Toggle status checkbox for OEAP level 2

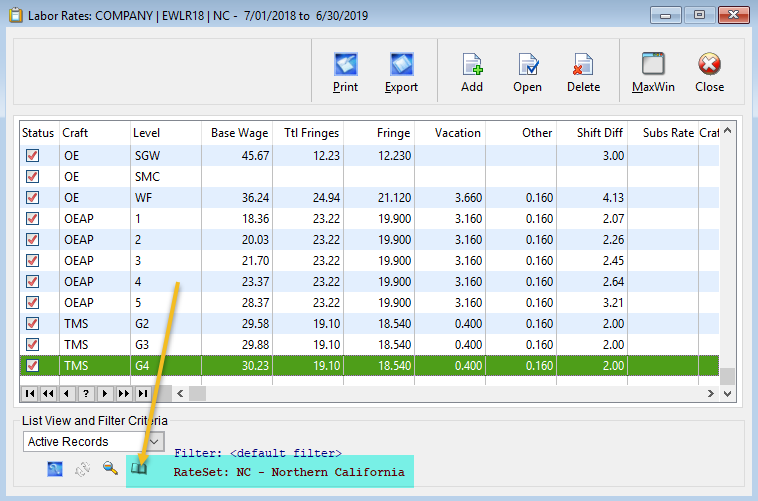pos(32,239)
